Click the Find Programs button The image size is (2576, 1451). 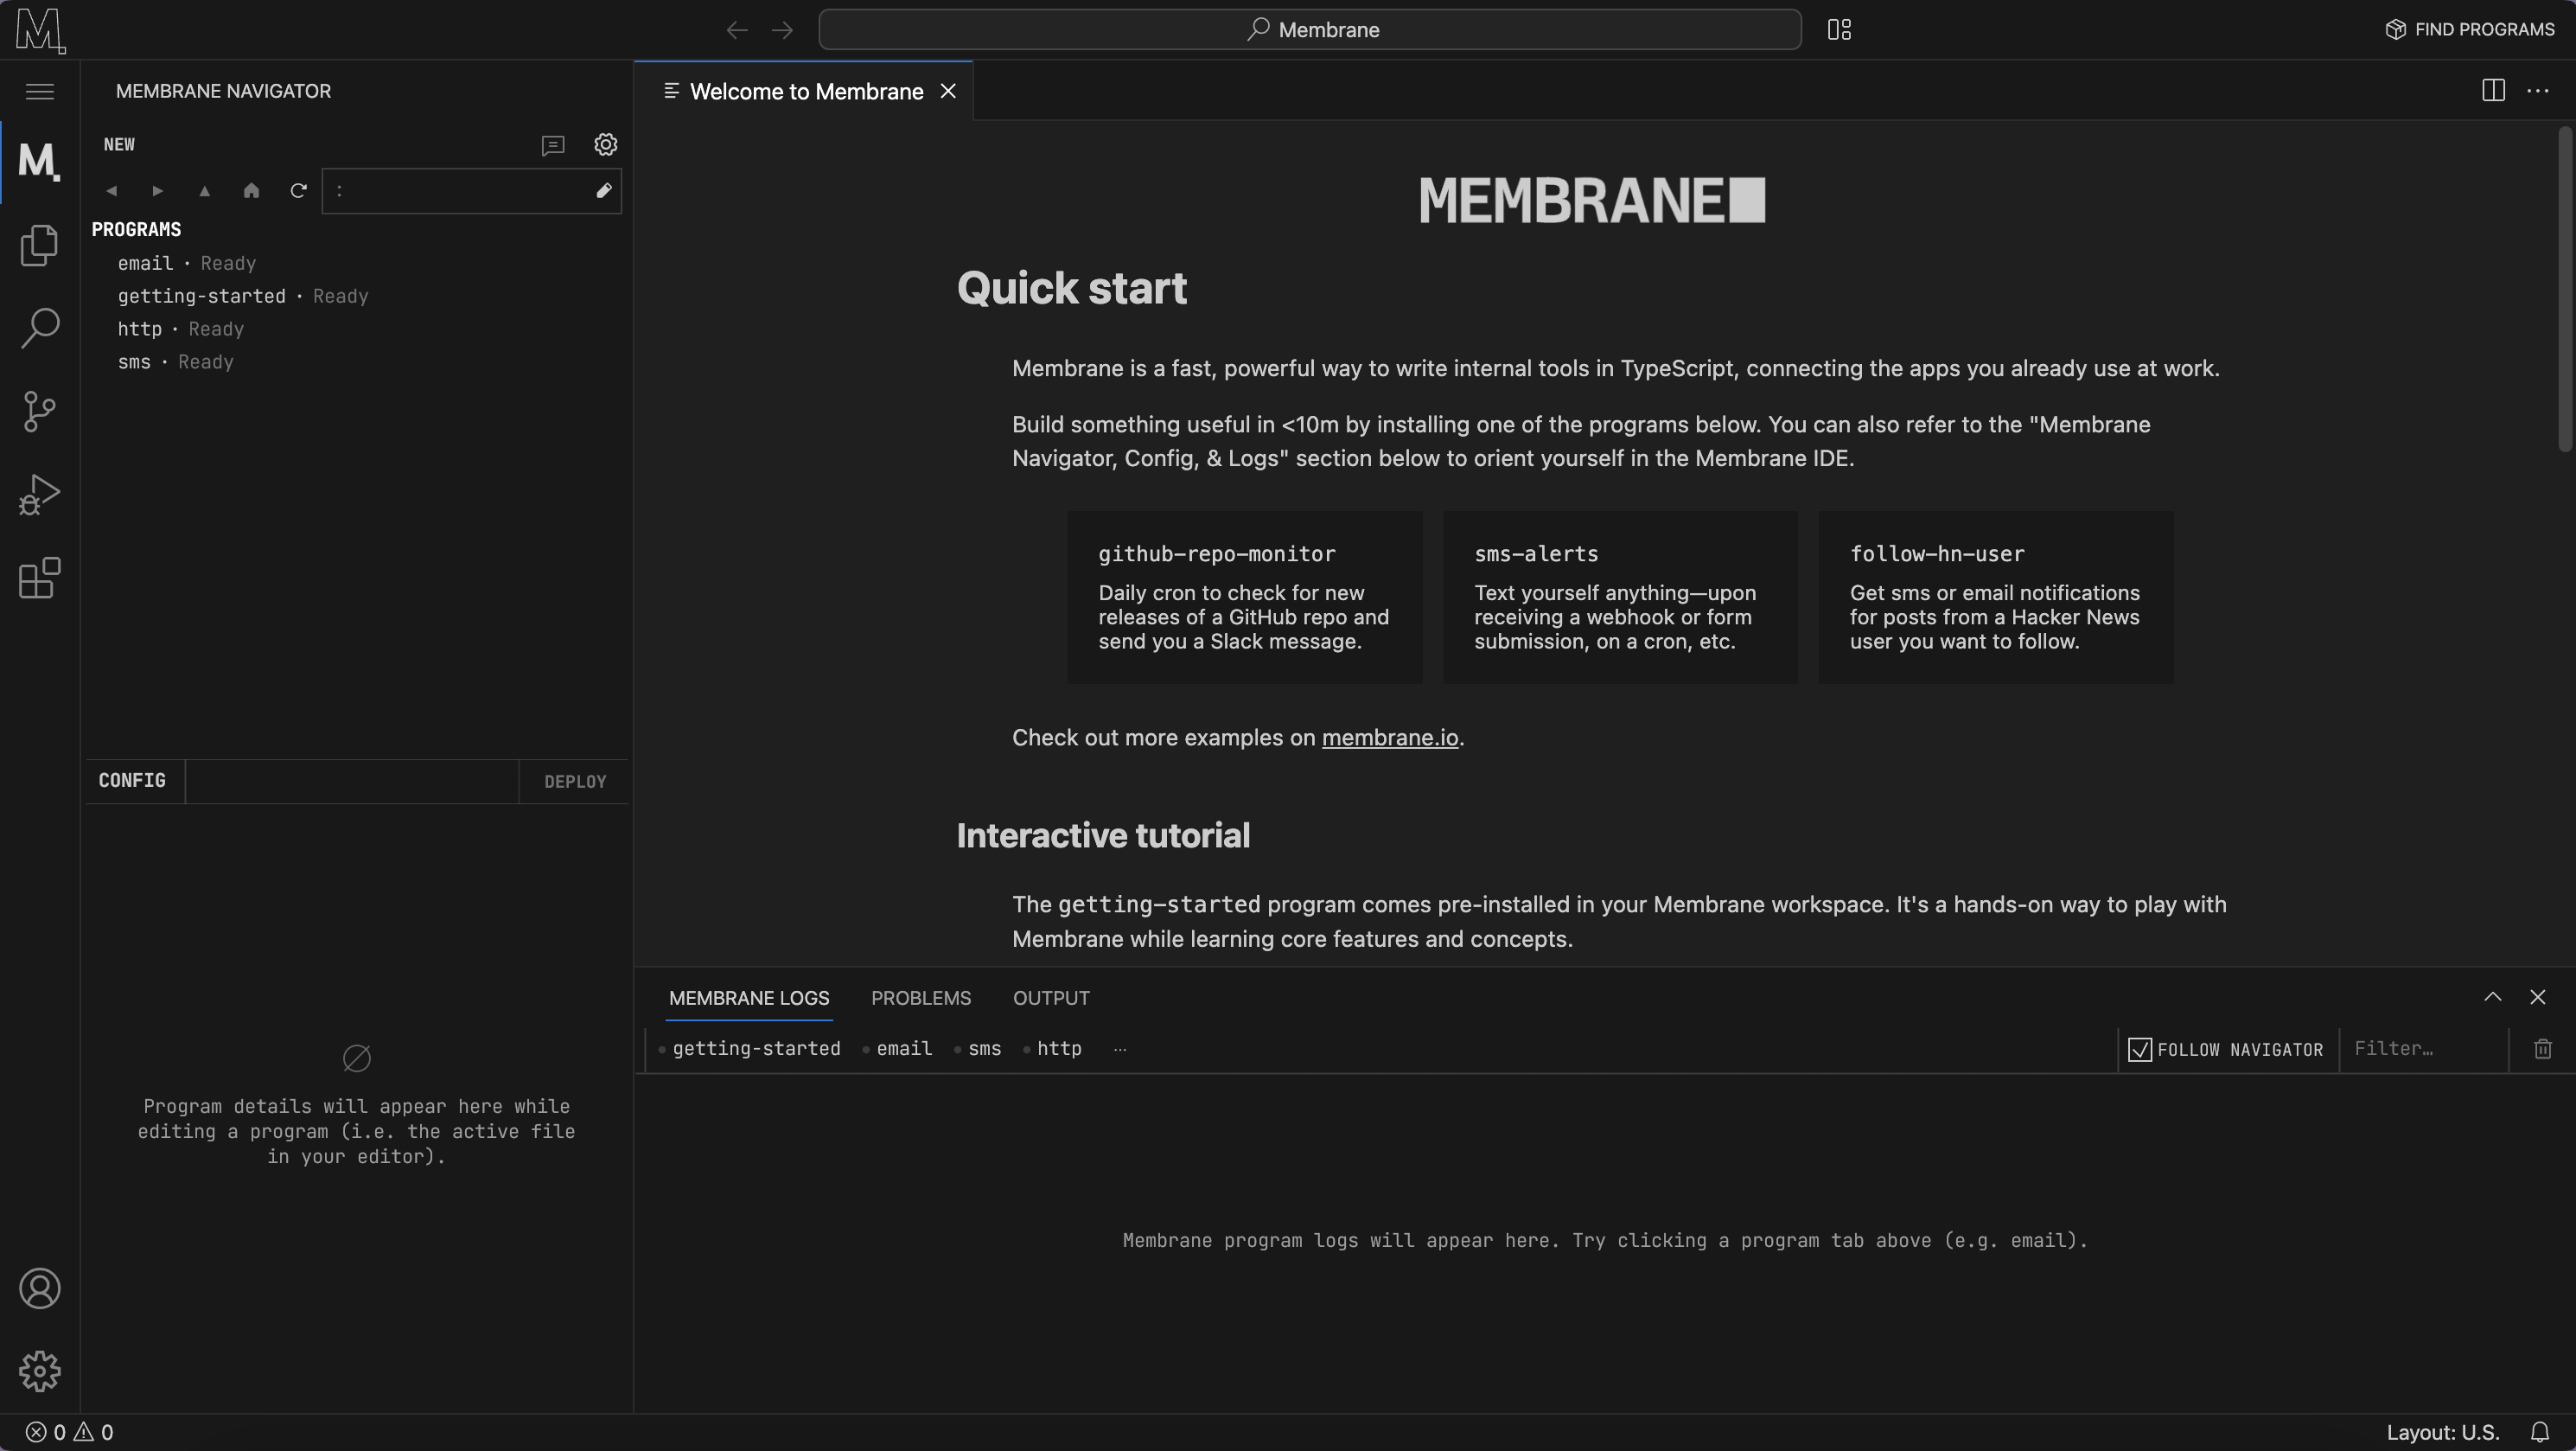pos(2470,29)
